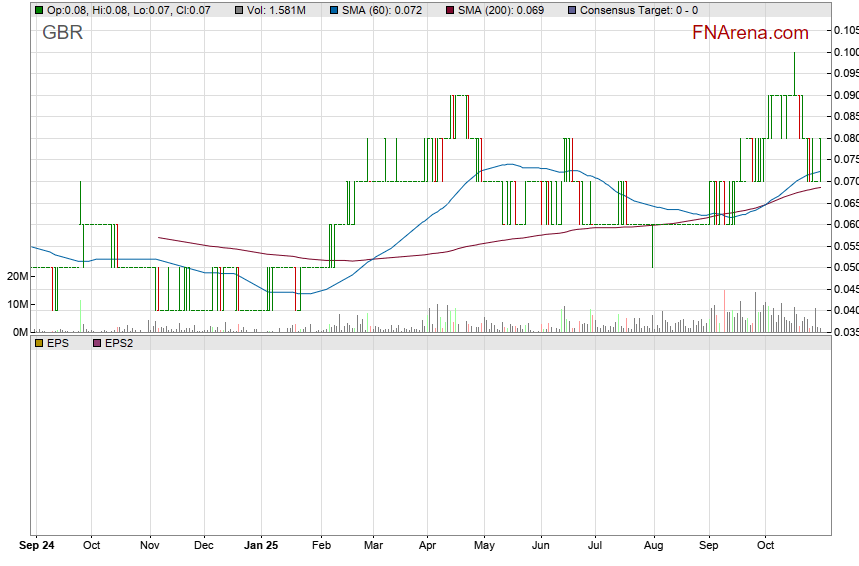859x566 pixels.
Task: Click the 0.100 price axis label
Action: 845,52
